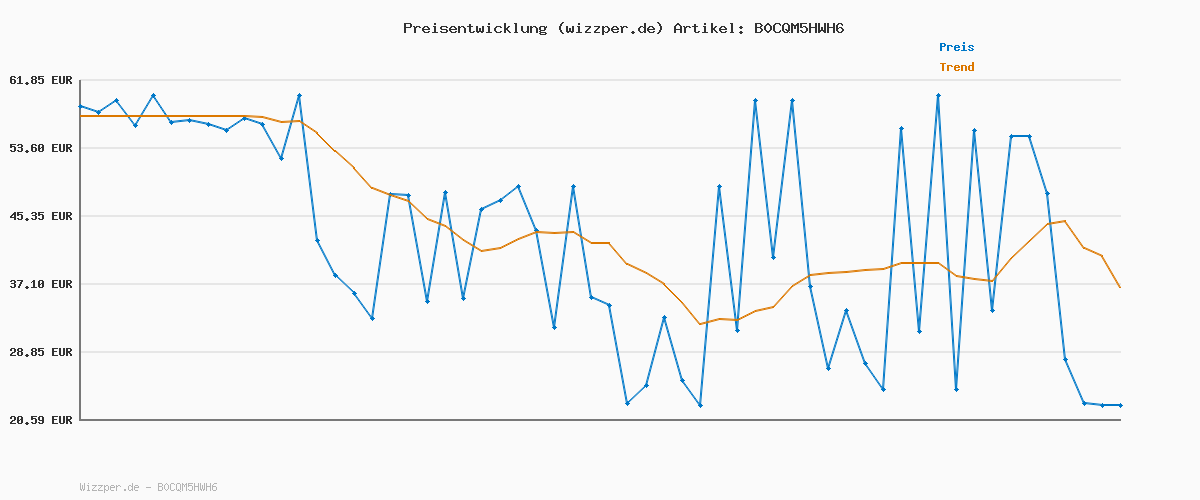Viewport: 1200px width, 500px height.
Task: Select the last blue price point at right
Action: point(1120,405)
